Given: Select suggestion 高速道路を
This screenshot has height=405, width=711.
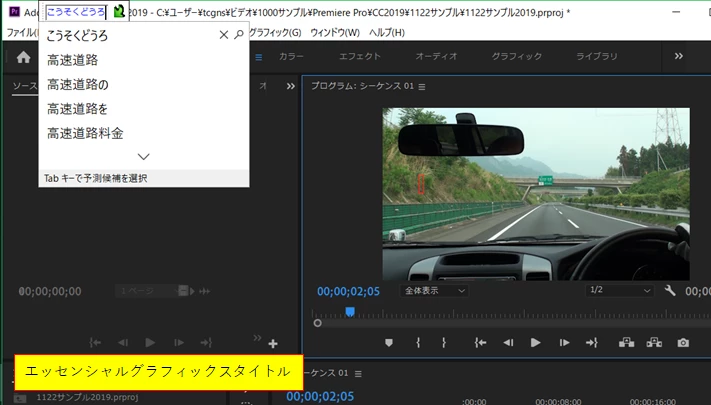Looking at the screenshot, I should (x=78, y=109).
